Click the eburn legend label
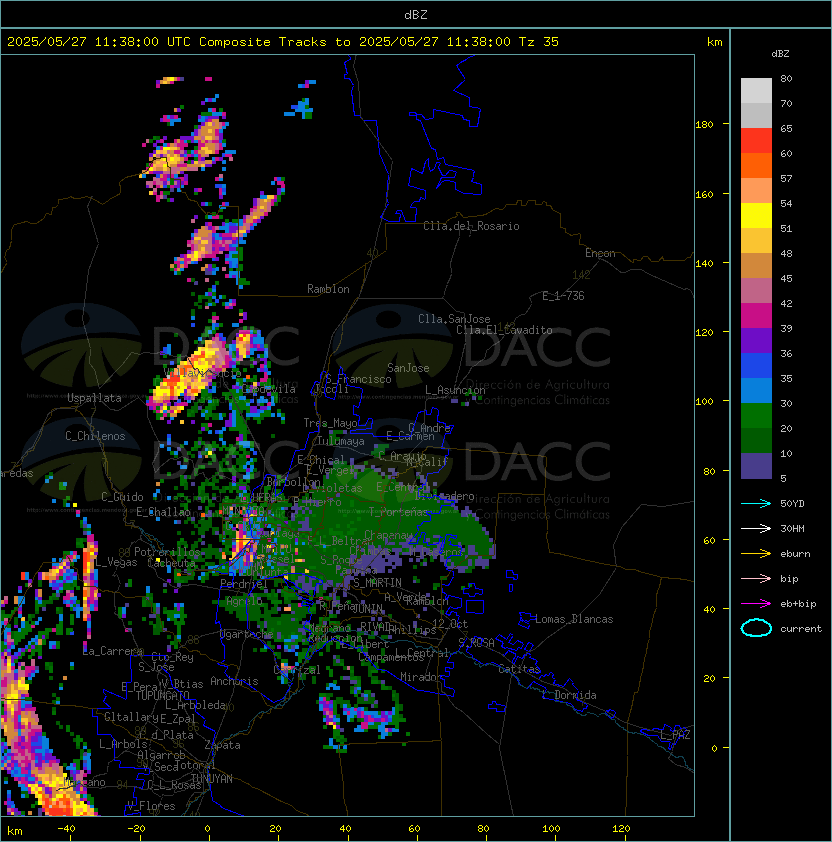The height and width of the screenshot is (842, 832). (x=795, y=554)
